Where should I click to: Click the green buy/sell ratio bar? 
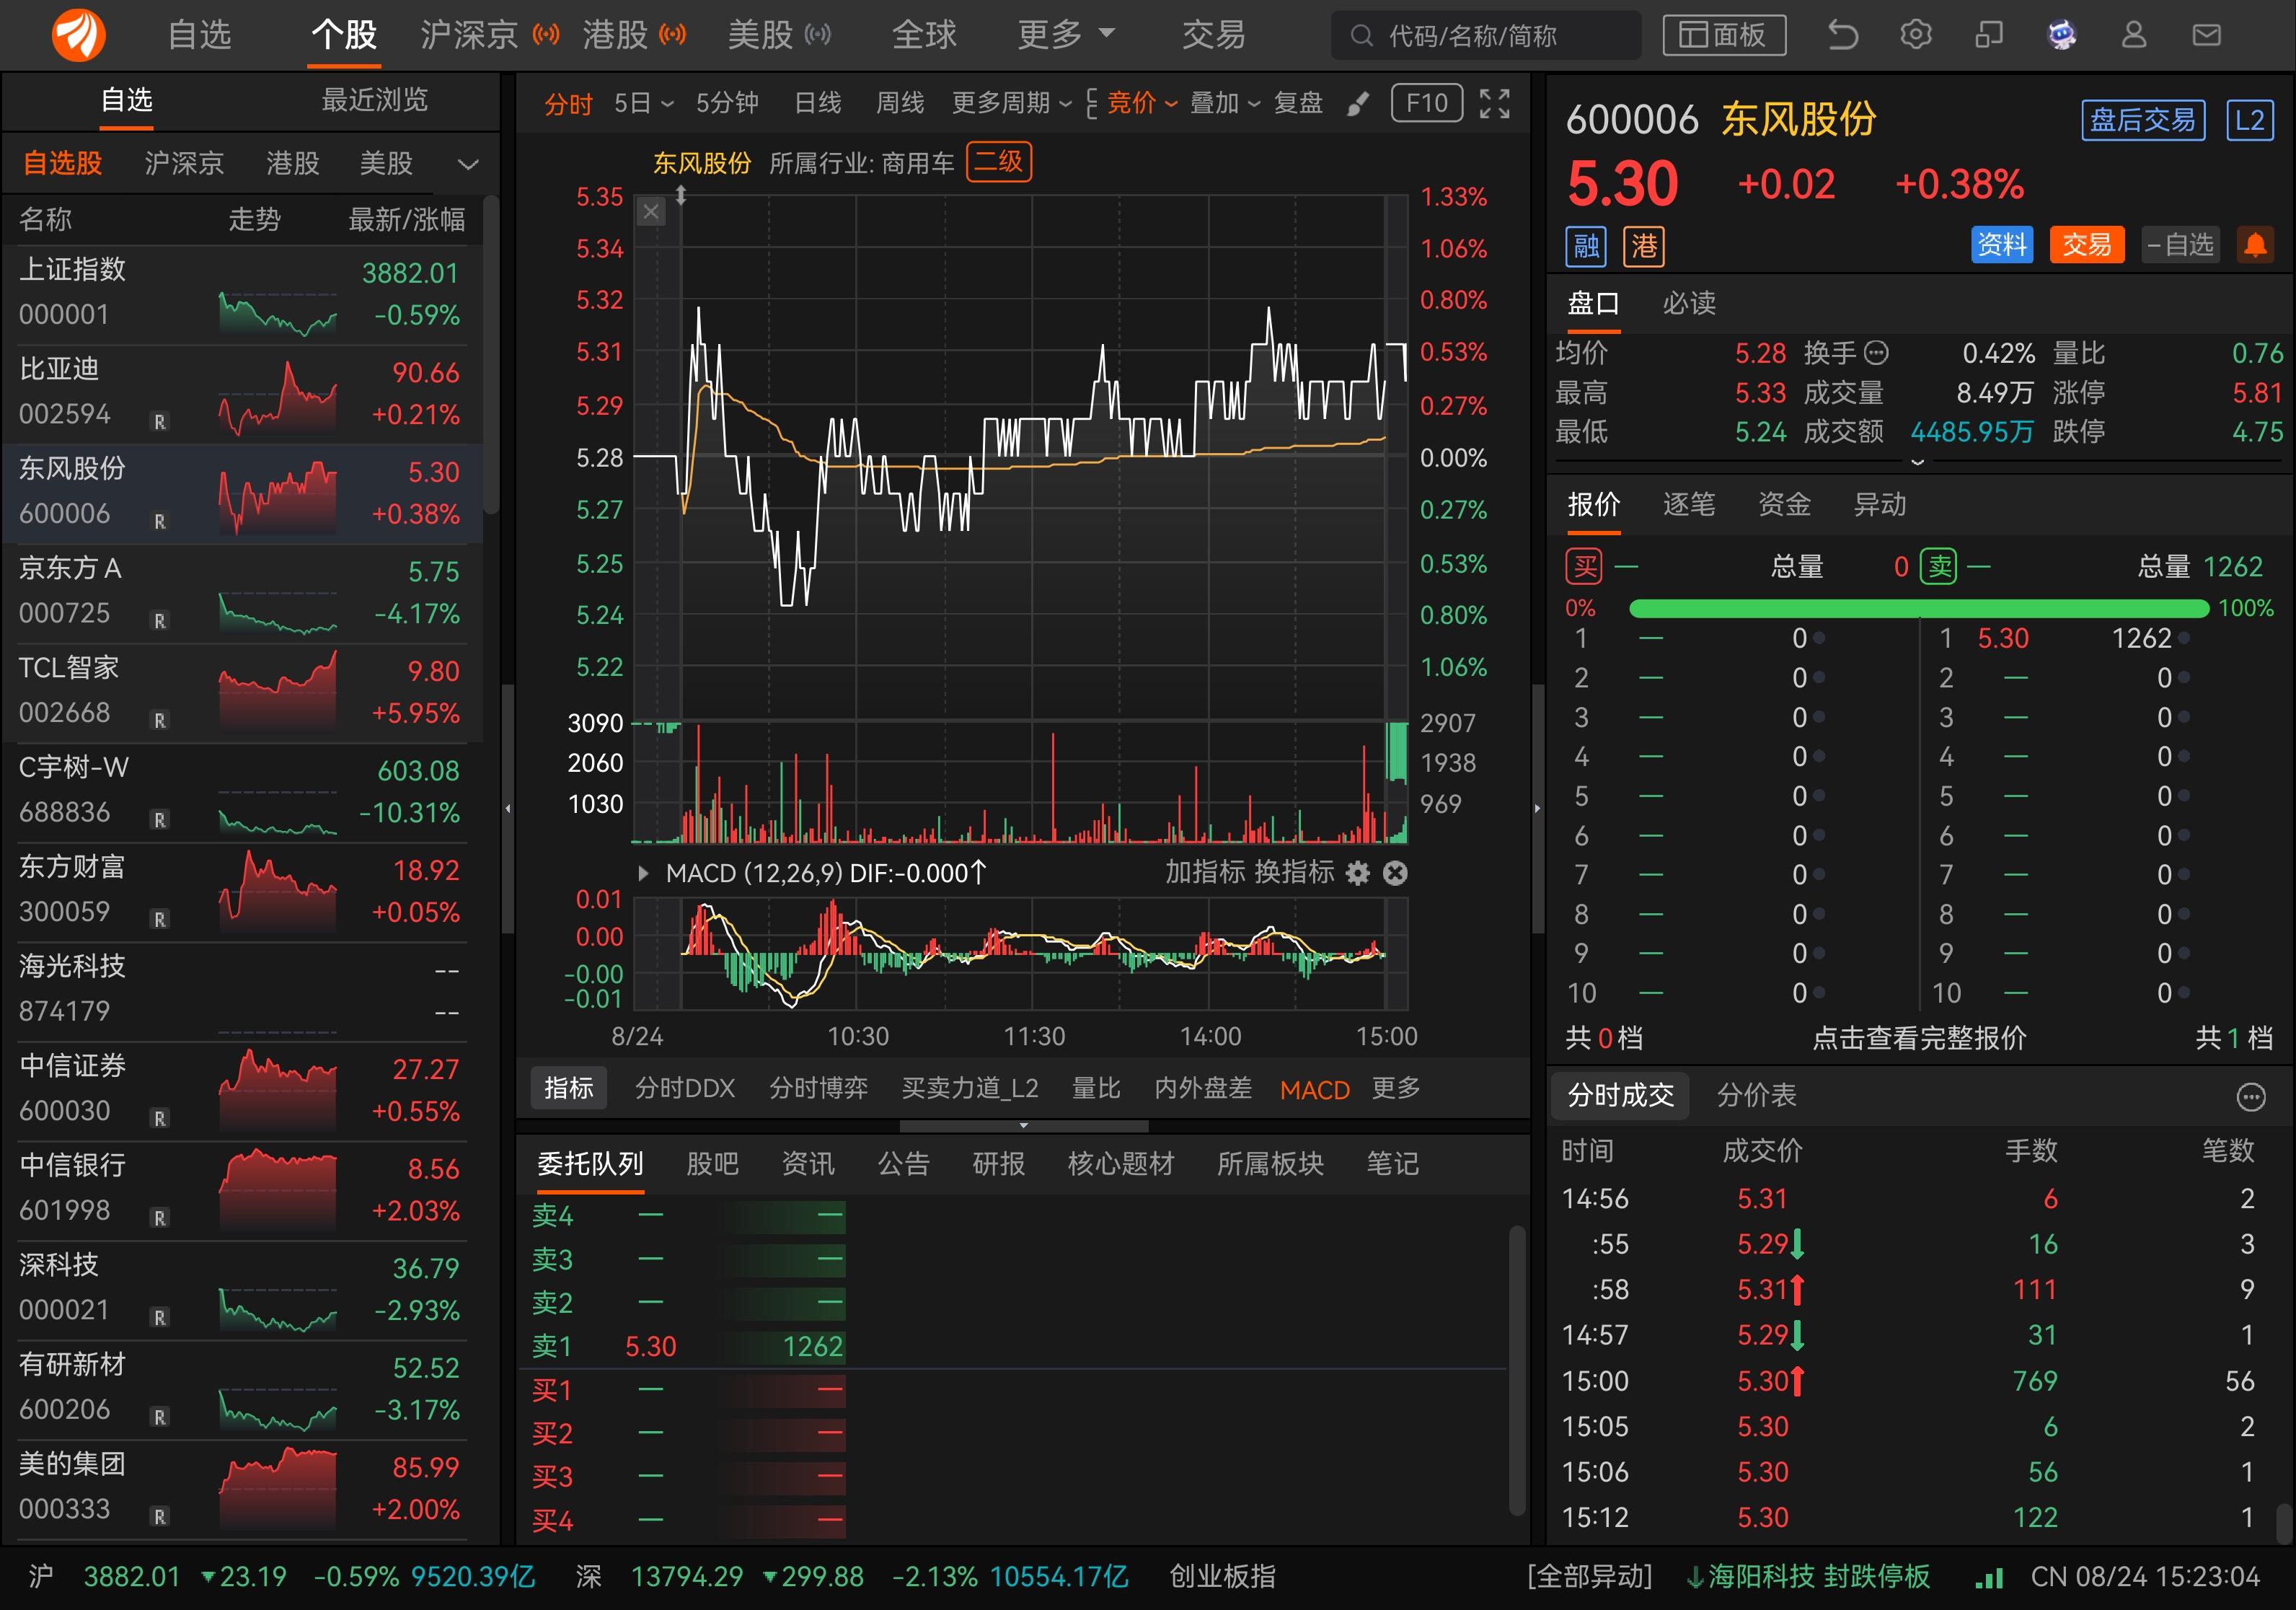click(1918, 608)
